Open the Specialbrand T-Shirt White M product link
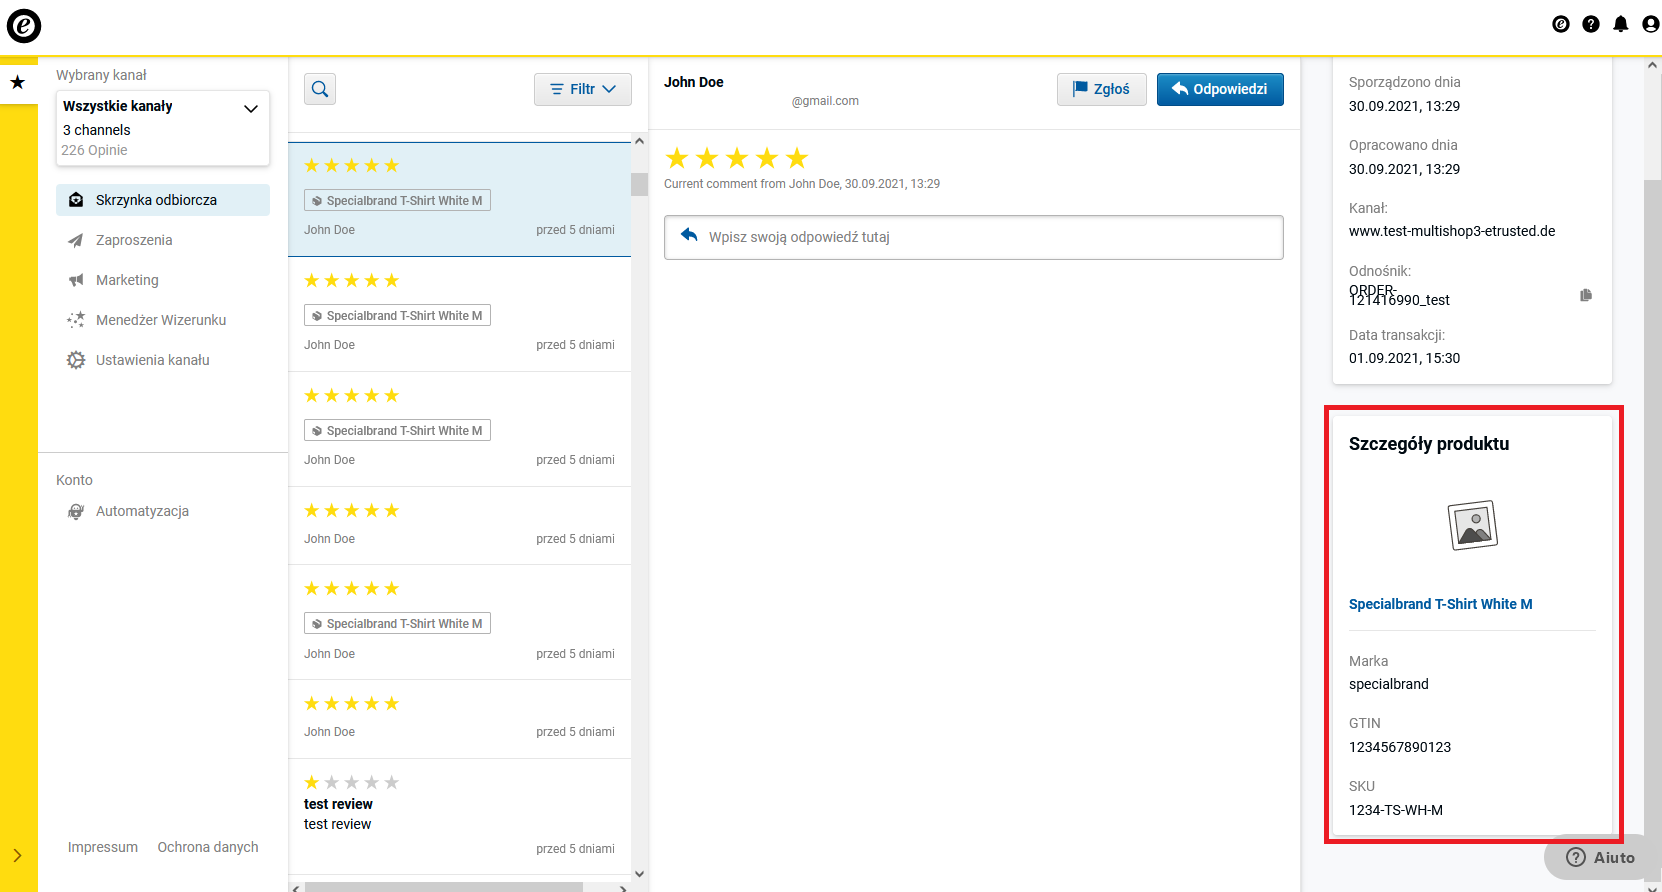This screenshot has height=892, width=1662. click(x=1440, y=604)
